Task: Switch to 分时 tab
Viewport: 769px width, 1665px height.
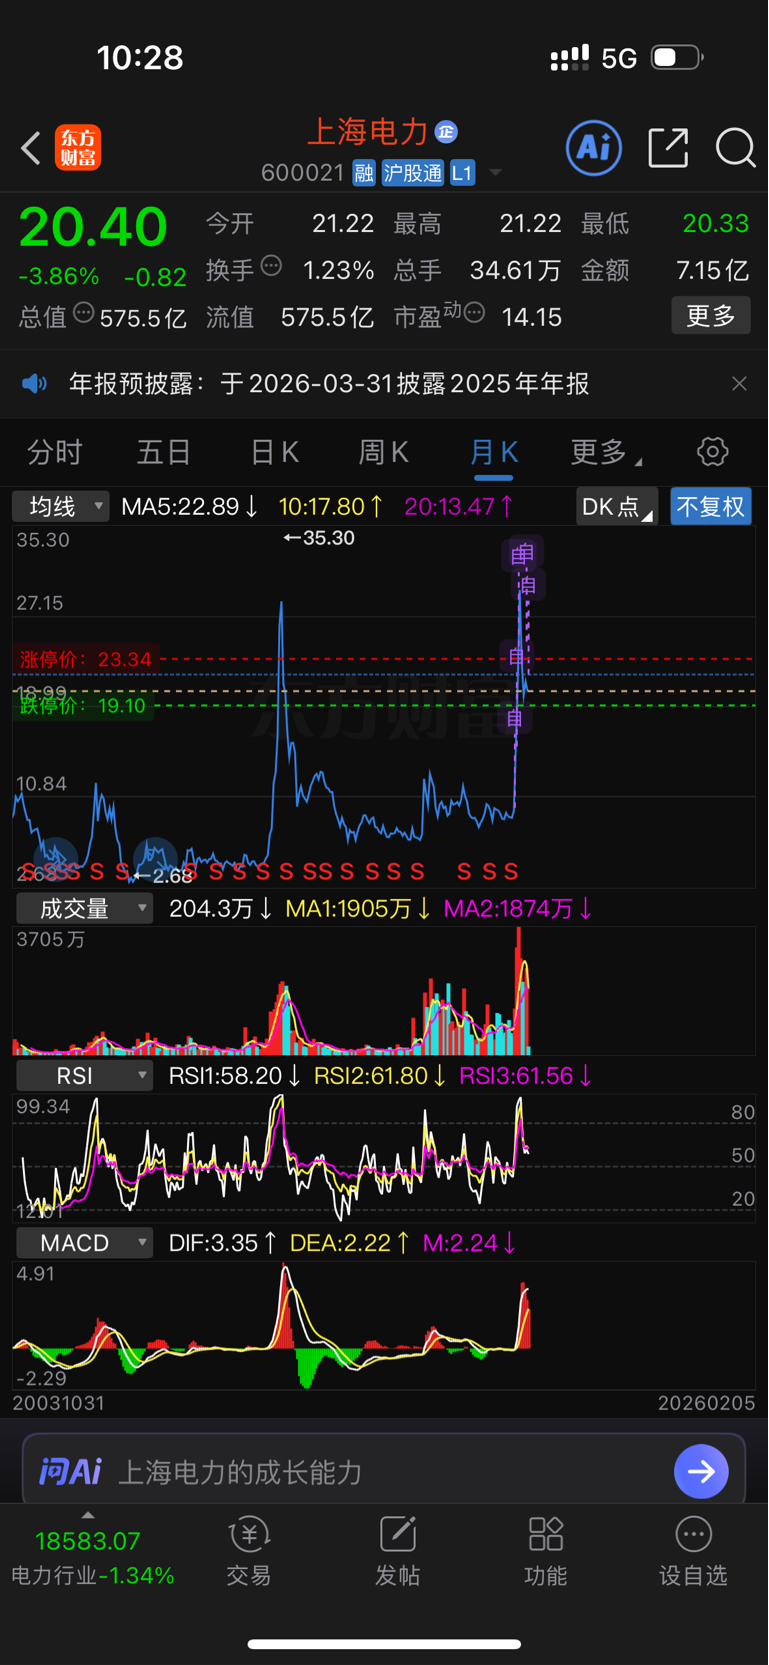Action: click(55, 452)
